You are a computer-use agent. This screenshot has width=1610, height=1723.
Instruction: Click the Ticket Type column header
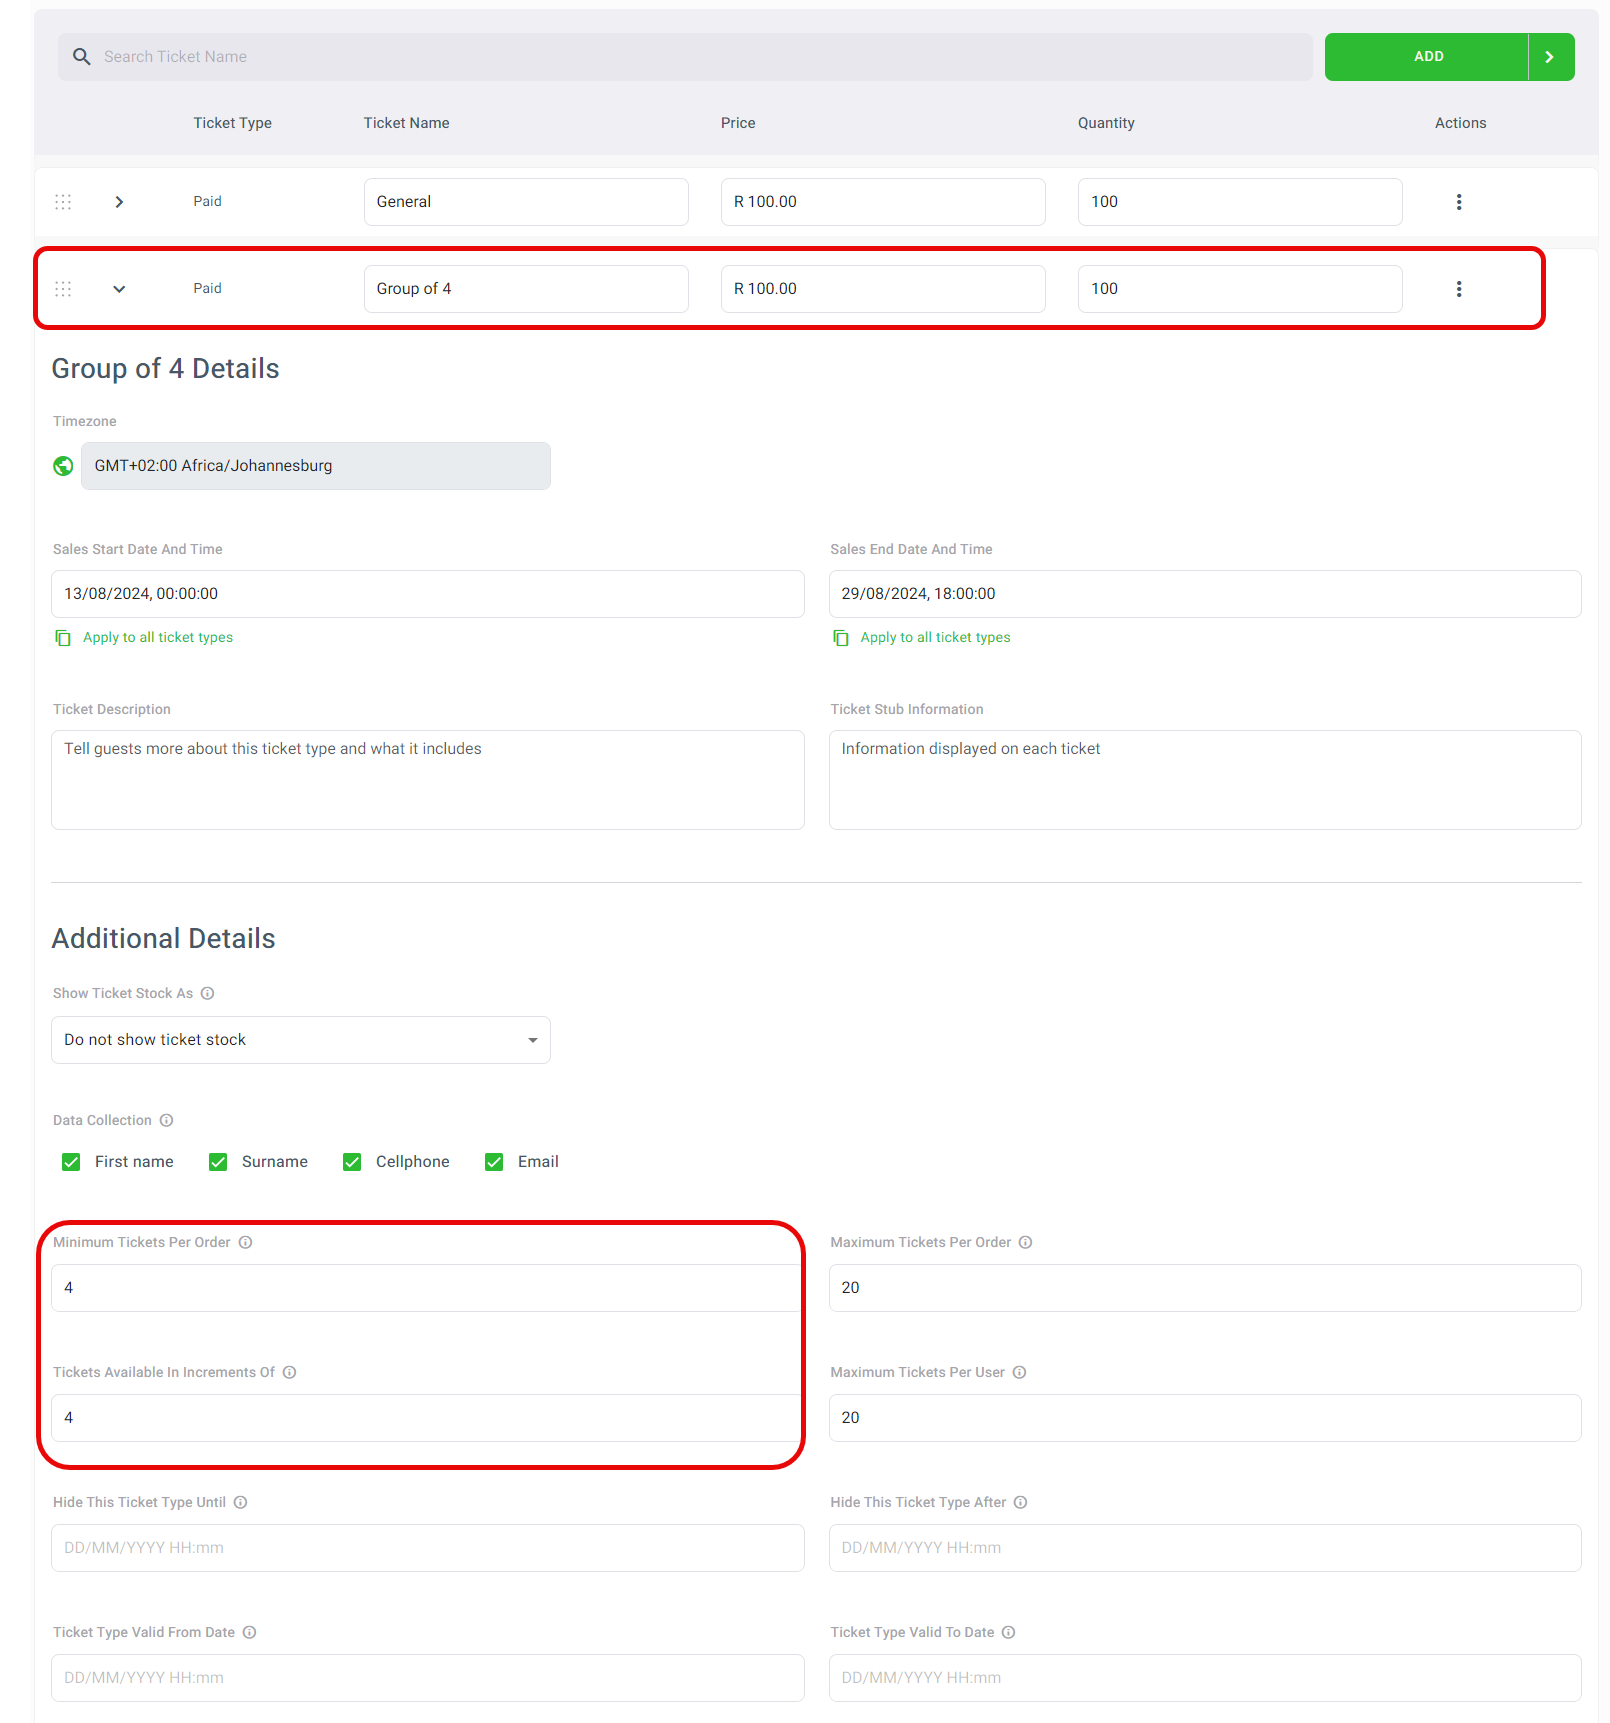tap(232, 123)
